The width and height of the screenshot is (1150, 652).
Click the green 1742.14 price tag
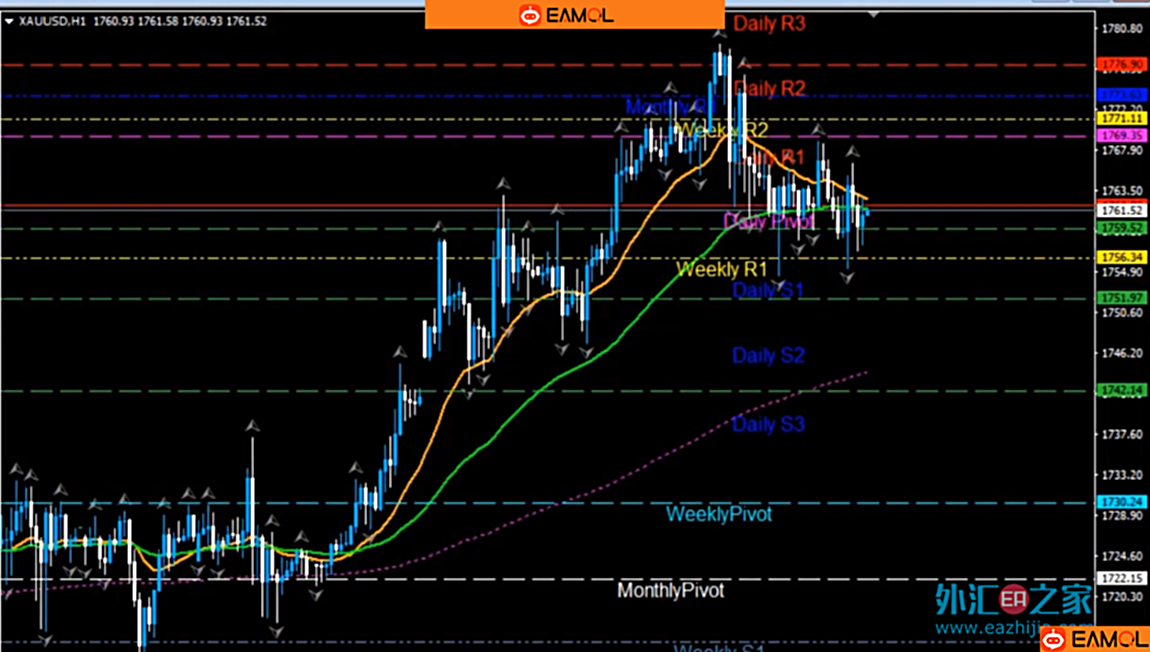click(x=1121, y=391)
